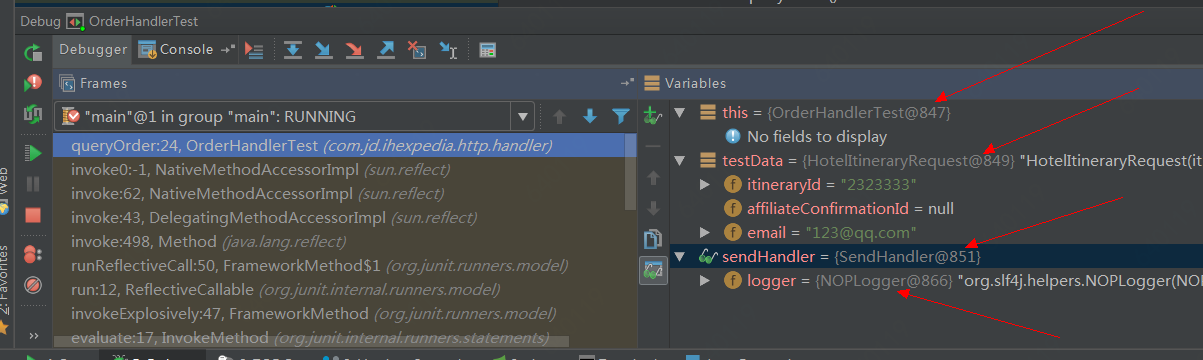
Task: Click Show Execution Point icon
Action: click(x=255, y=50)
